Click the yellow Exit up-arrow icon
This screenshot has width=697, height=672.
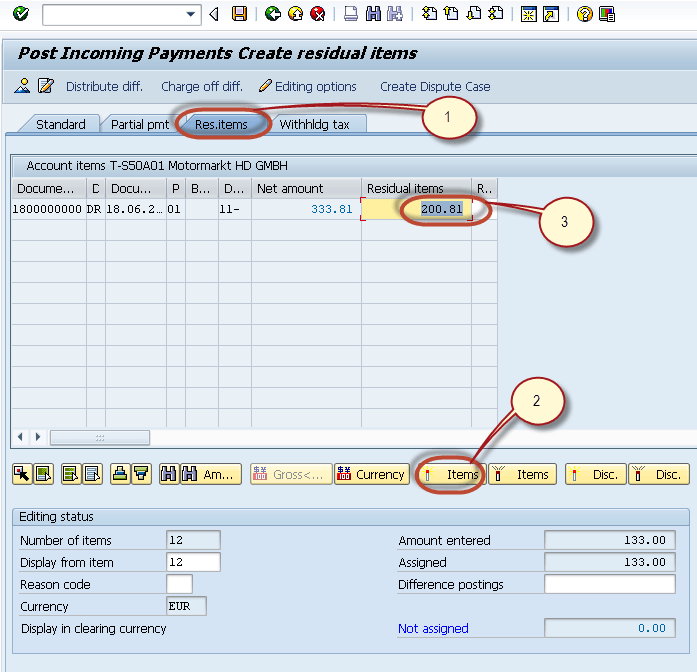(295, 14)
